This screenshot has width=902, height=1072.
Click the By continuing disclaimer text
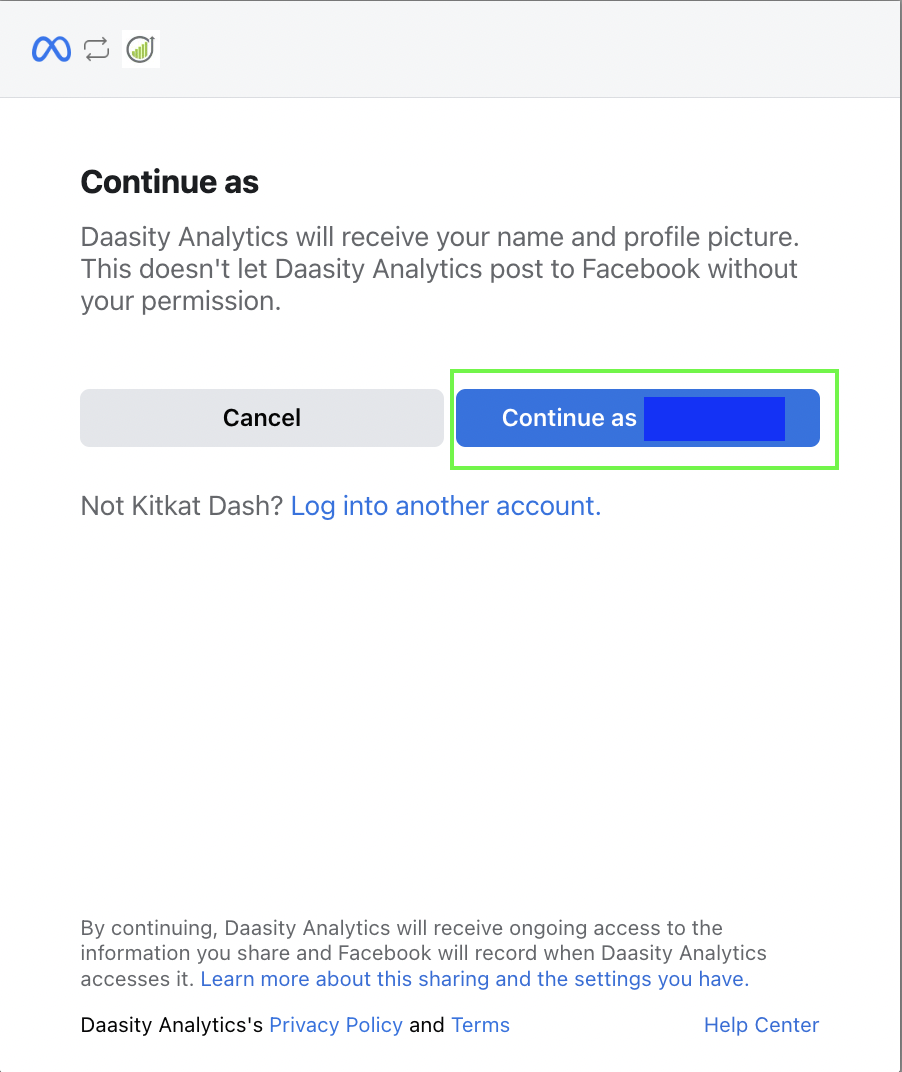click(401, 928)
